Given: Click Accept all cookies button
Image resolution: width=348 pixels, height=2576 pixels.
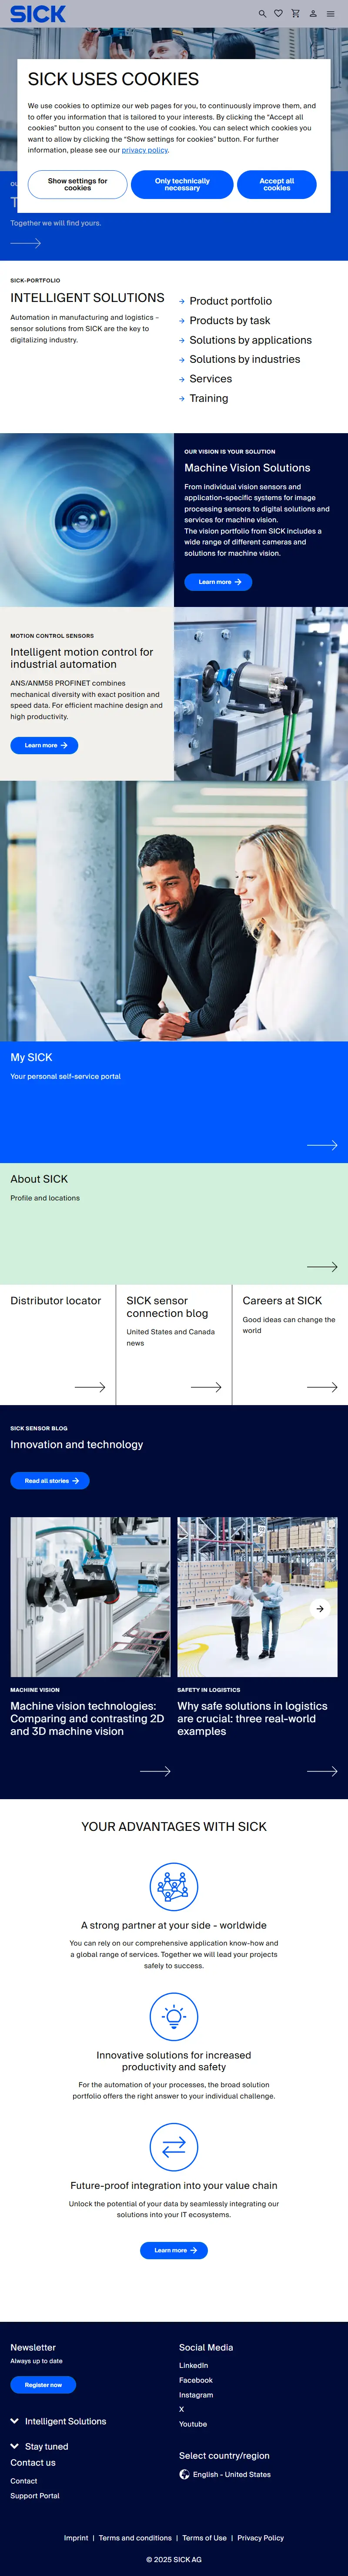Looking at the screenshot, I should click(x=277, y=185).
